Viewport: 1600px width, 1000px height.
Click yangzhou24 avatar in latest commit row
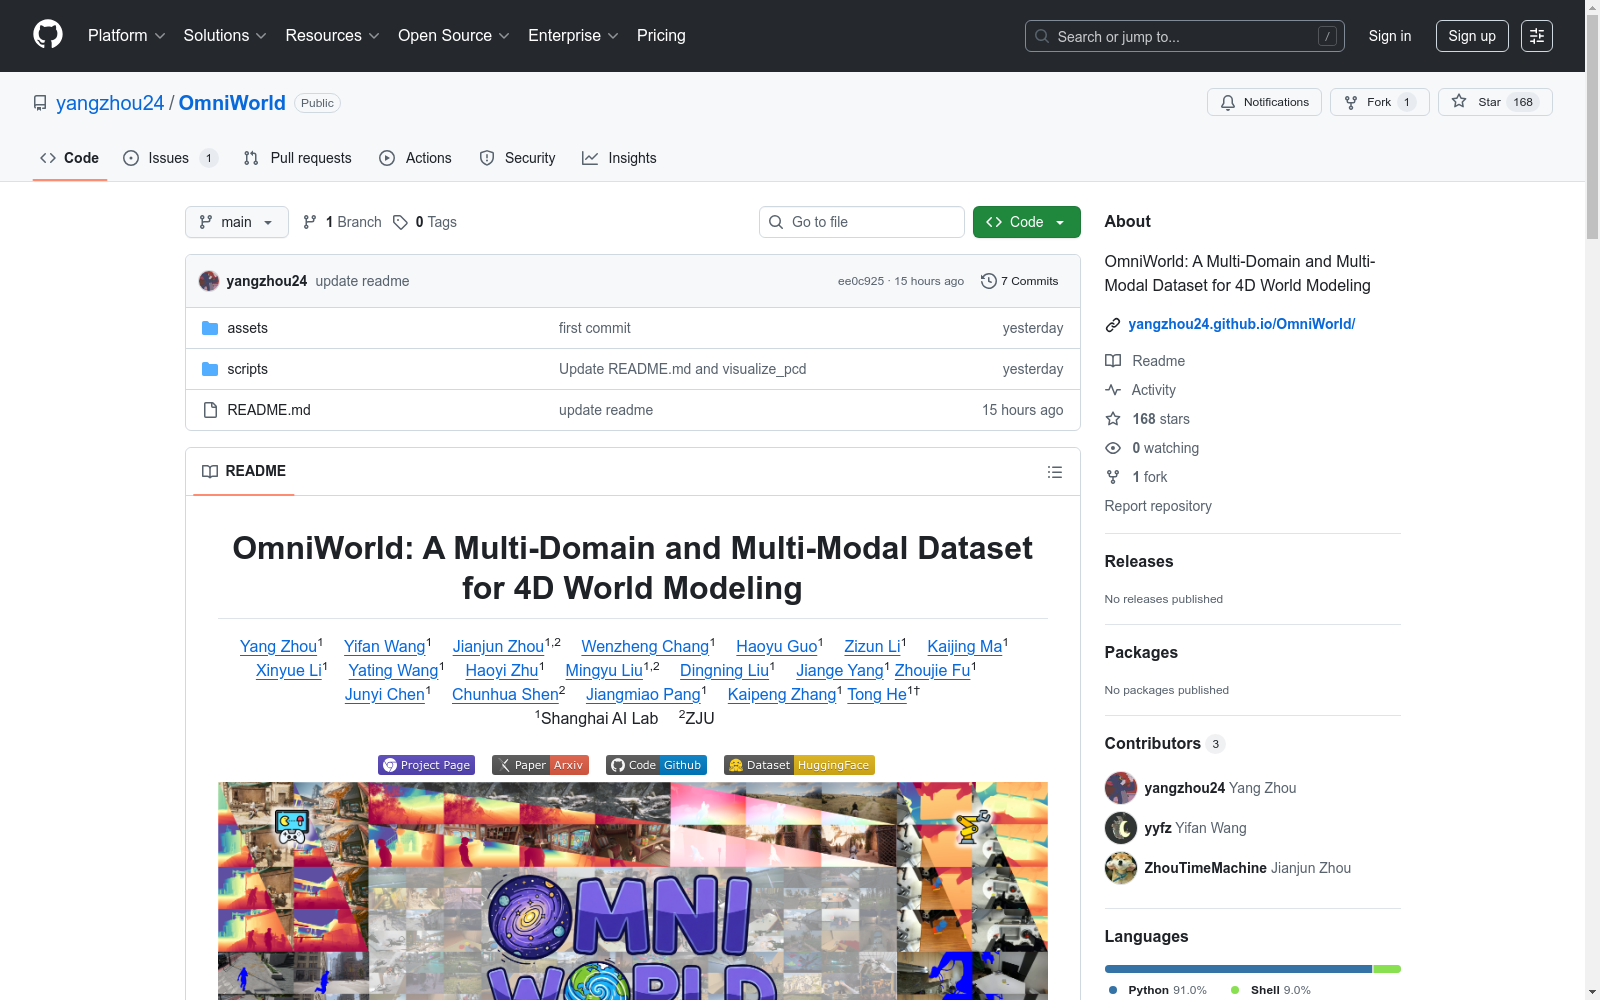[x=209, y=281]
